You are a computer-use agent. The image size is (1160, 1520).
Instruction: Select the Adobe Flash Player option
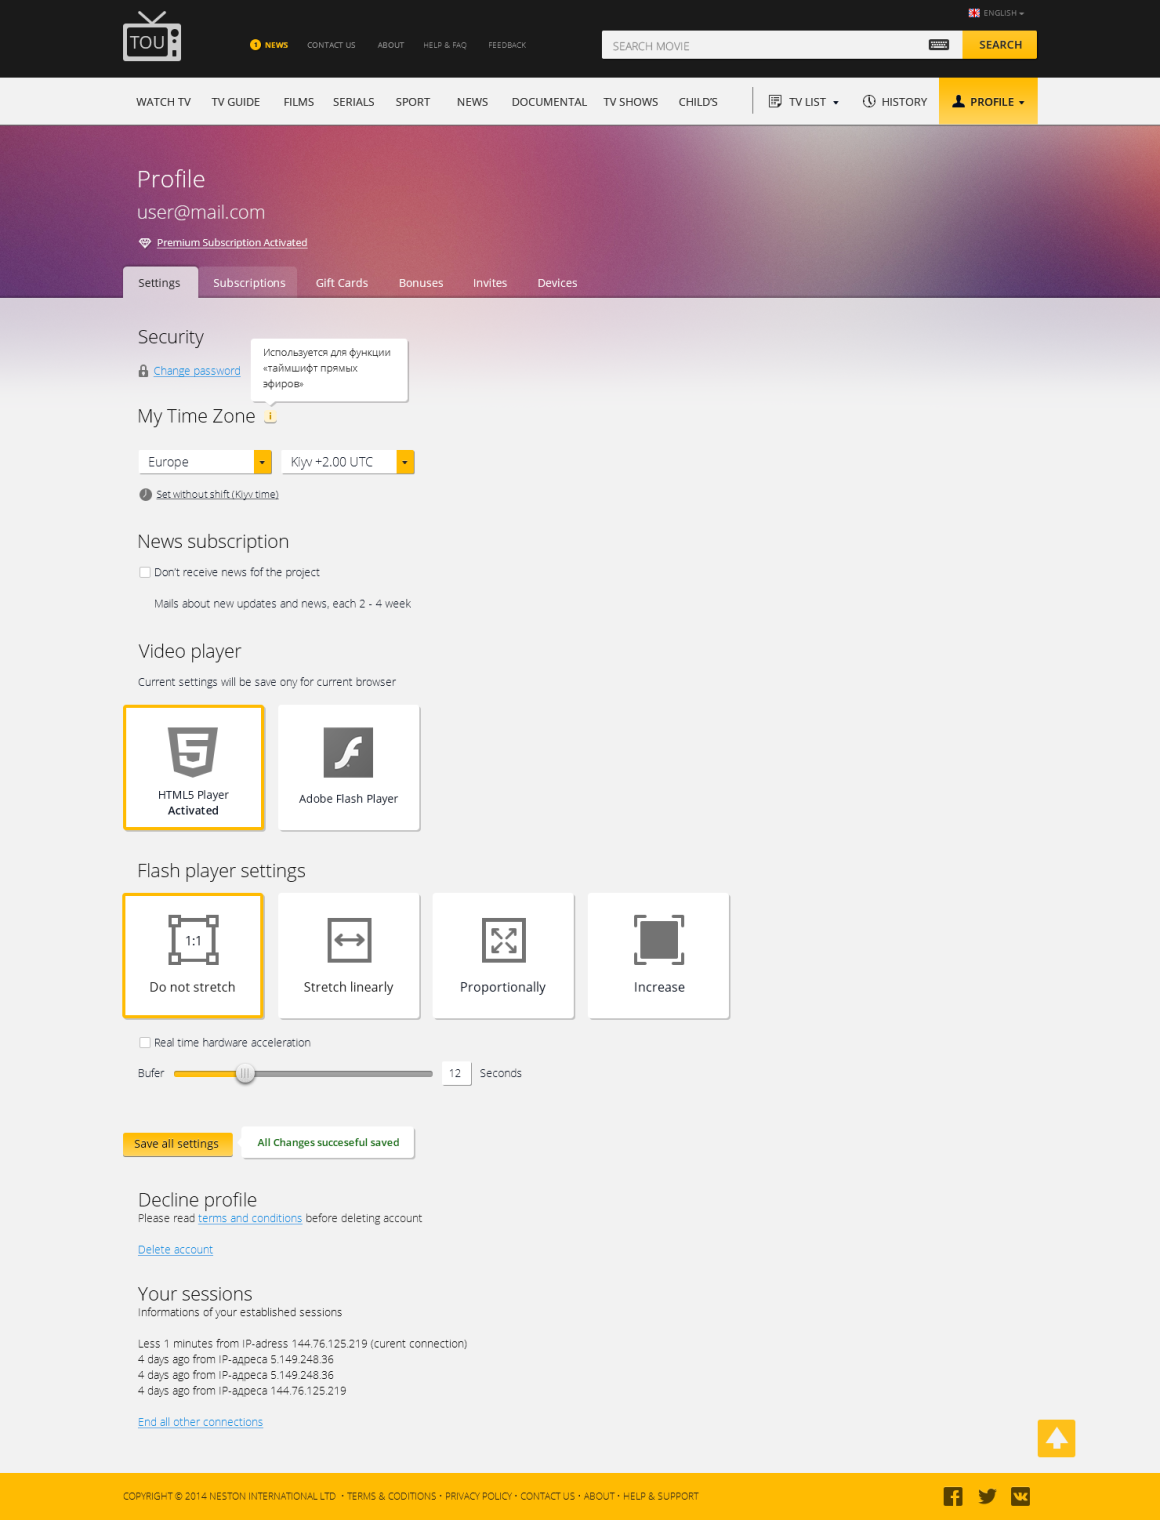coord(348,767)
